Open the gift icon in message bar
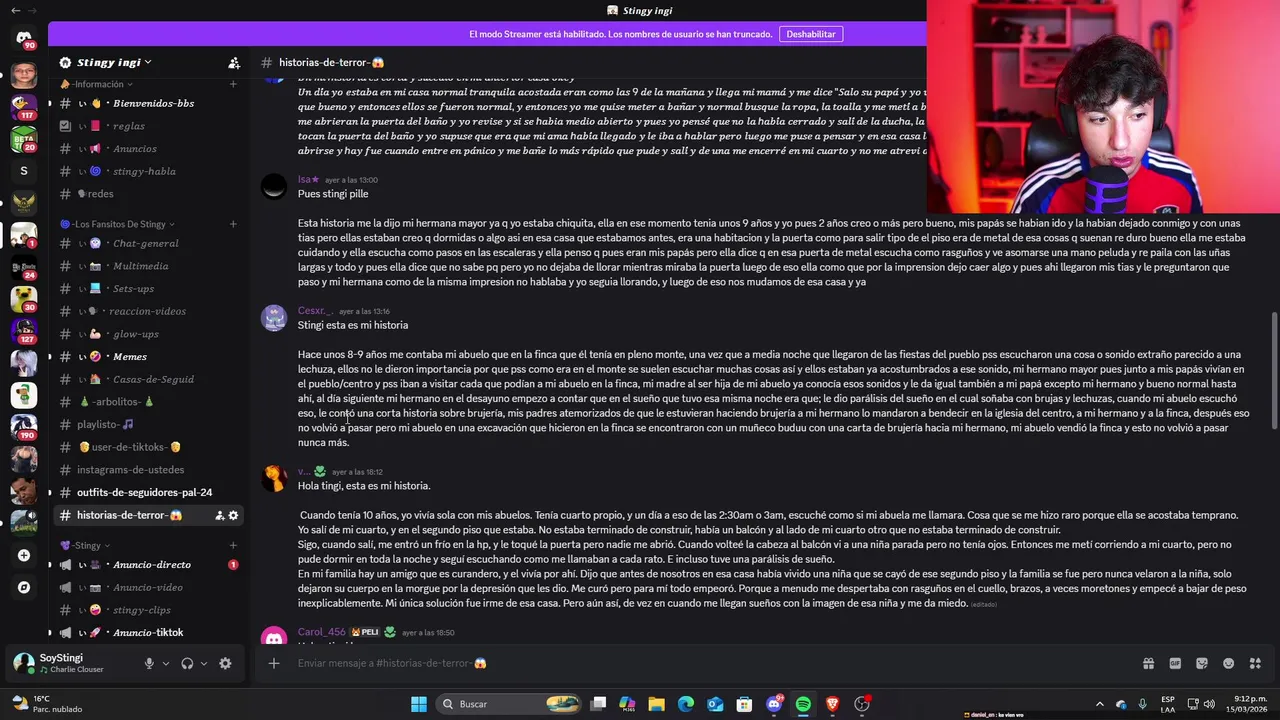The width and height of the screenshot is (1280, 720). pyautogui.click(x=1148, y=663)
